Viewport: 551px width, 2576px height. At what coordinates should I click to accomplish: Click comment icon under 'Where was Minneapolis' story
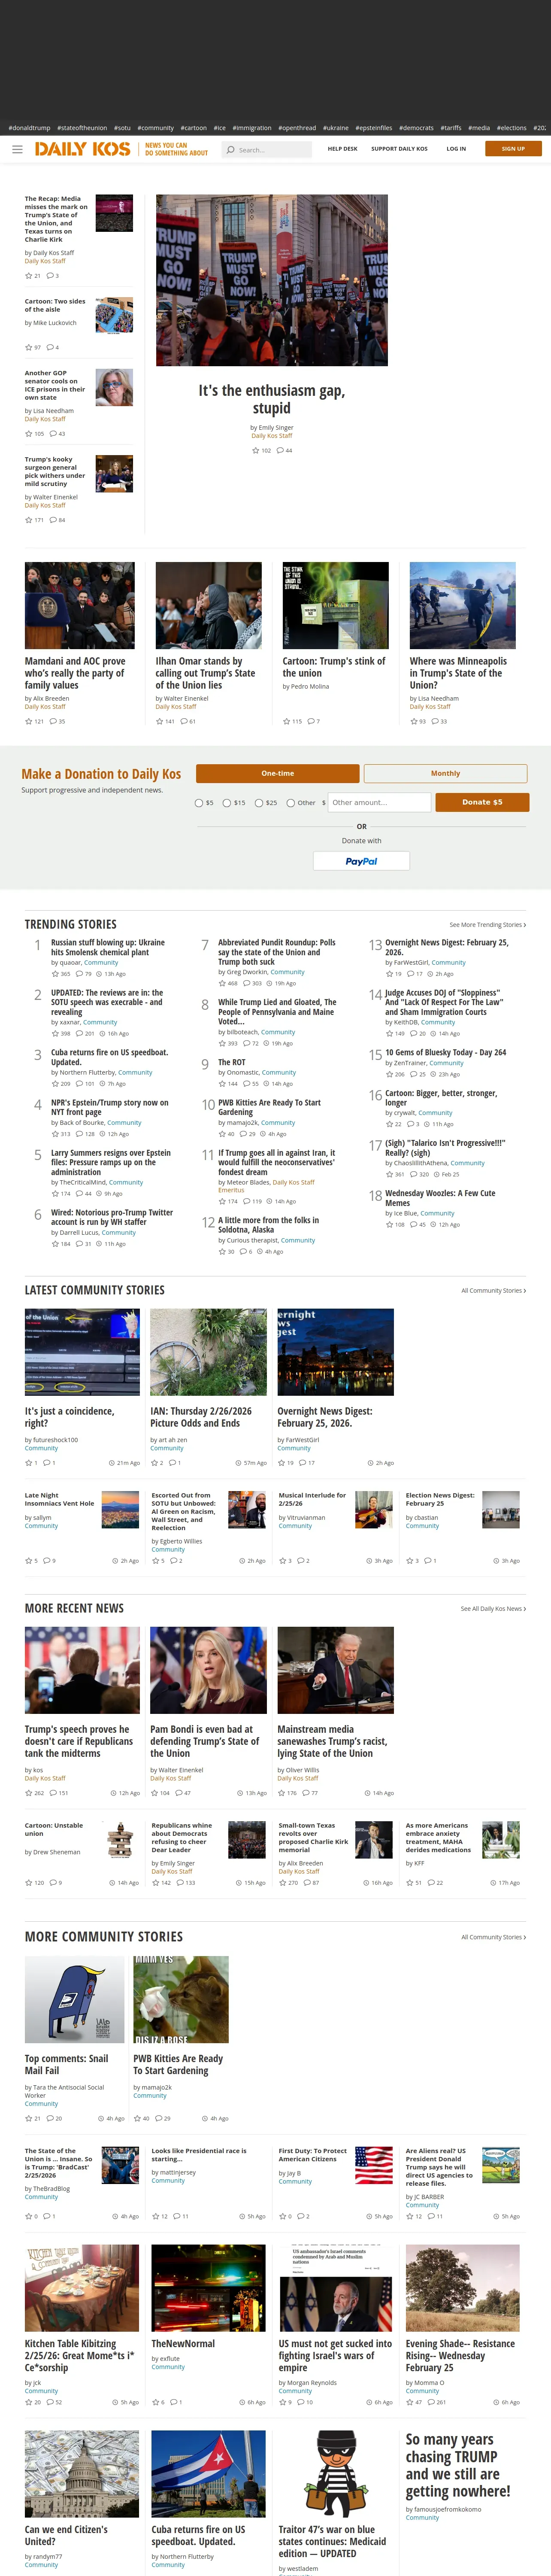point(435,721)
